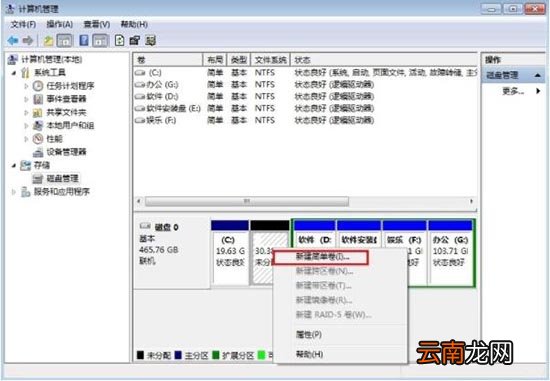Expand the 任务计划程序 tree node
Screen dimensions: 550x381
pos(26,86)
